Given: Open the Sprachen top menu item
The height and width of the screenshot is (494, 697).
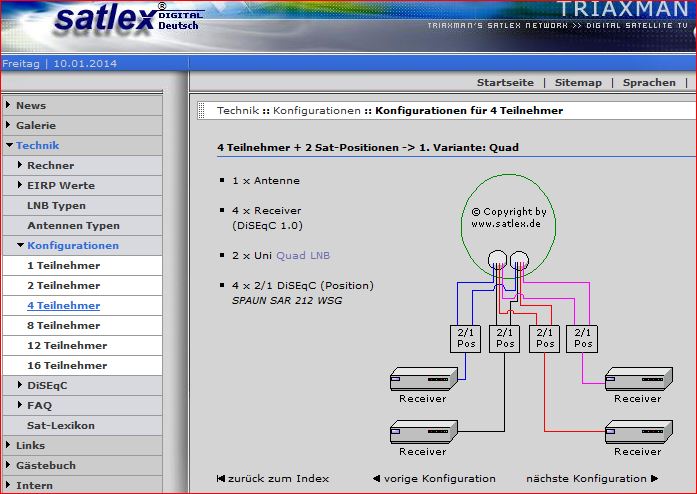Looking at the screenshot, I should click(x=649, y=83).
